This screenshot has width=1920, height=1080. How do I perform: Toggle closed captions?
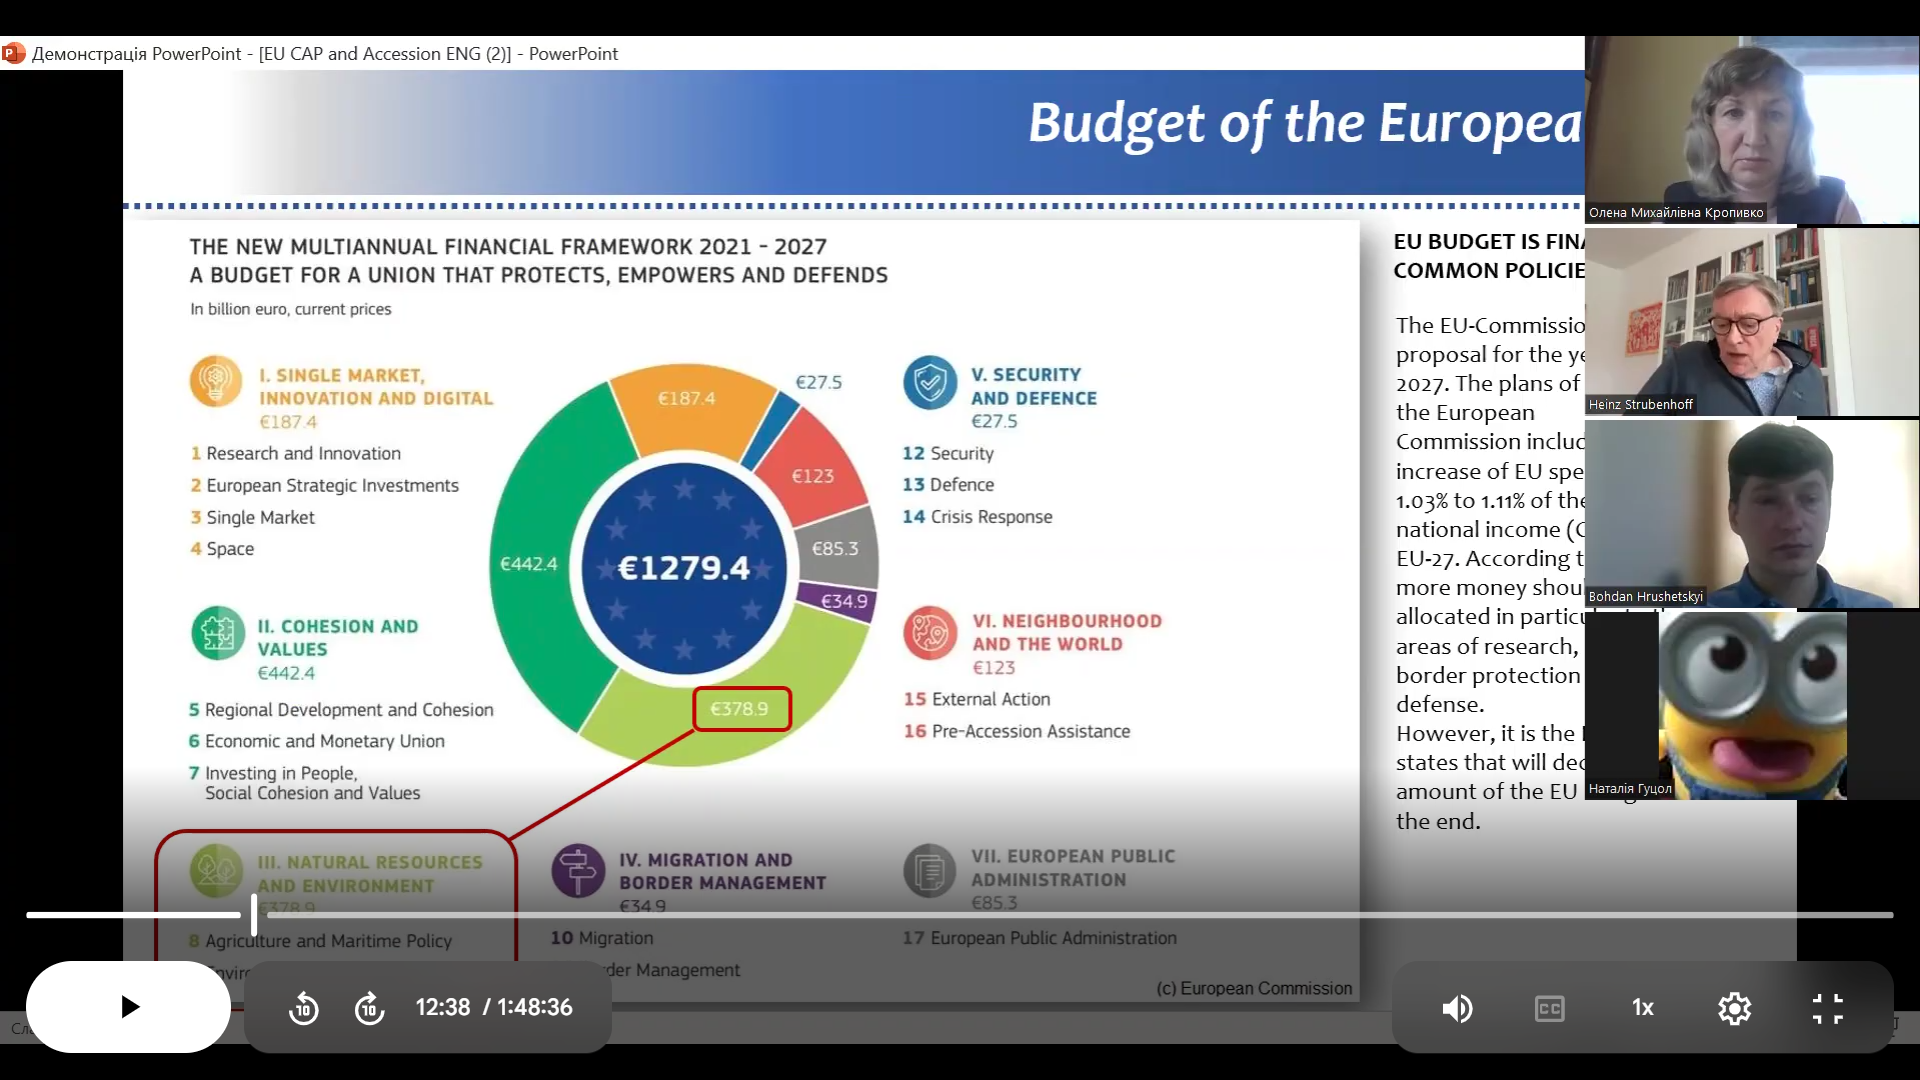point(1549,1008)
